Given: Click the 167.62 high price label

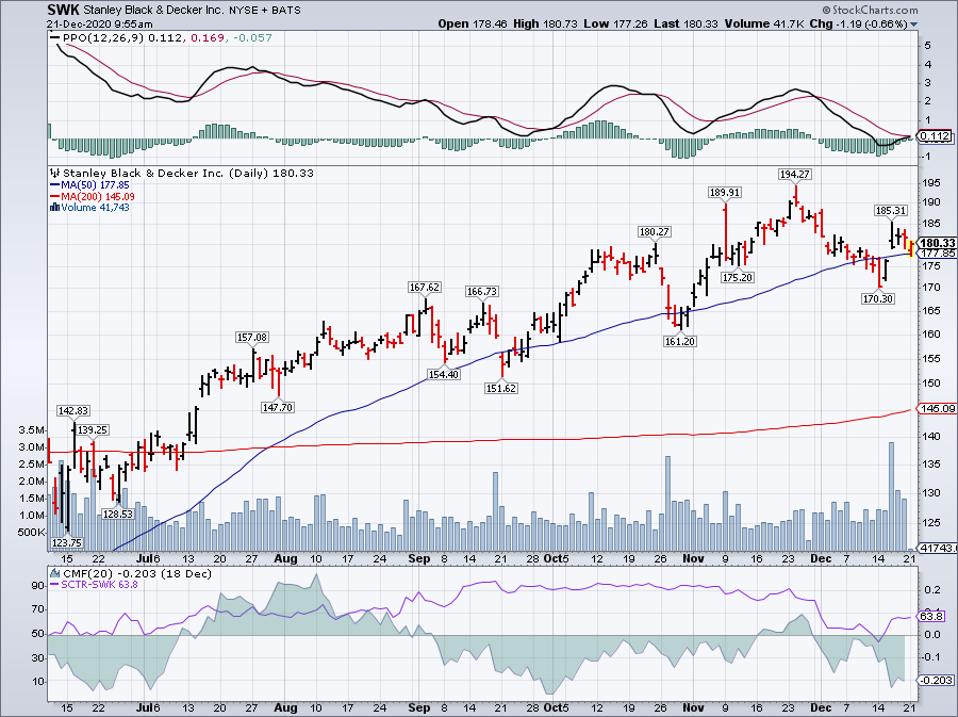Looking at the screenshot, I should 424,288.
